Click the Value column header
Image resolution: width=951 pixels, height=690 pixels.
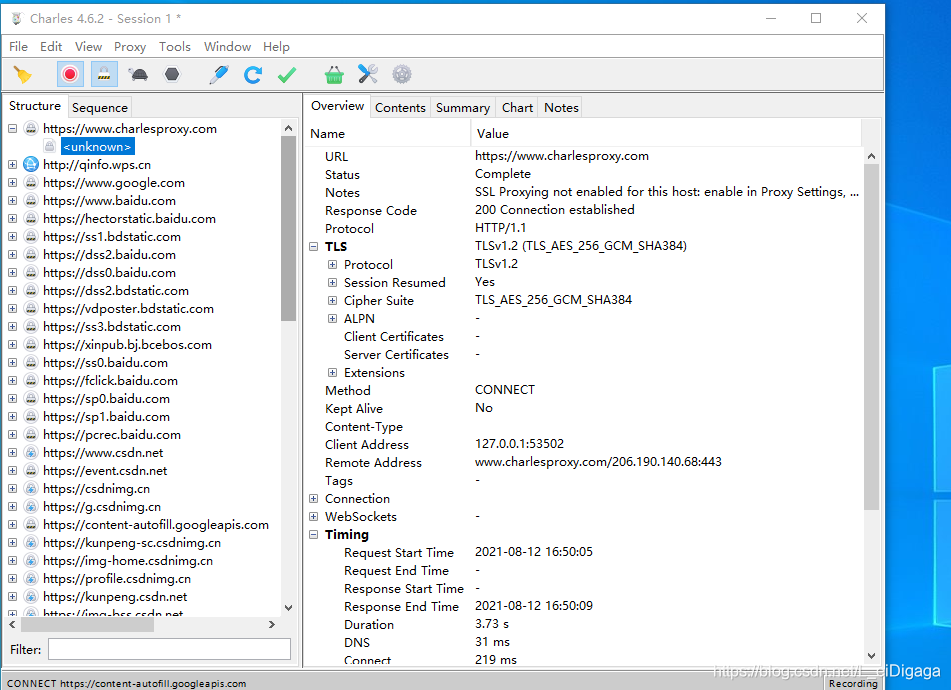(665, 133)
